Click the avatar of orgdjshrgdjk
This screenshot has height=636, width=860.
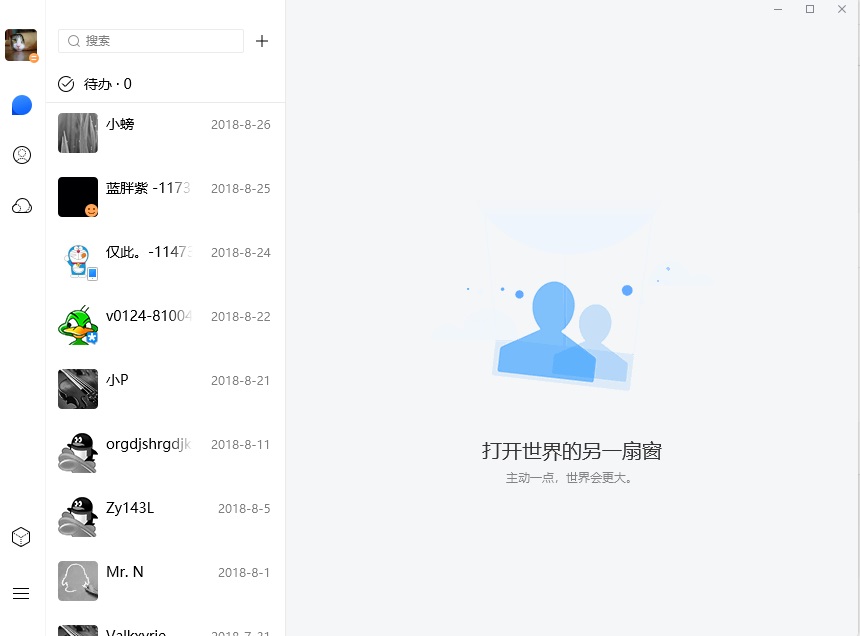[77, 451]
